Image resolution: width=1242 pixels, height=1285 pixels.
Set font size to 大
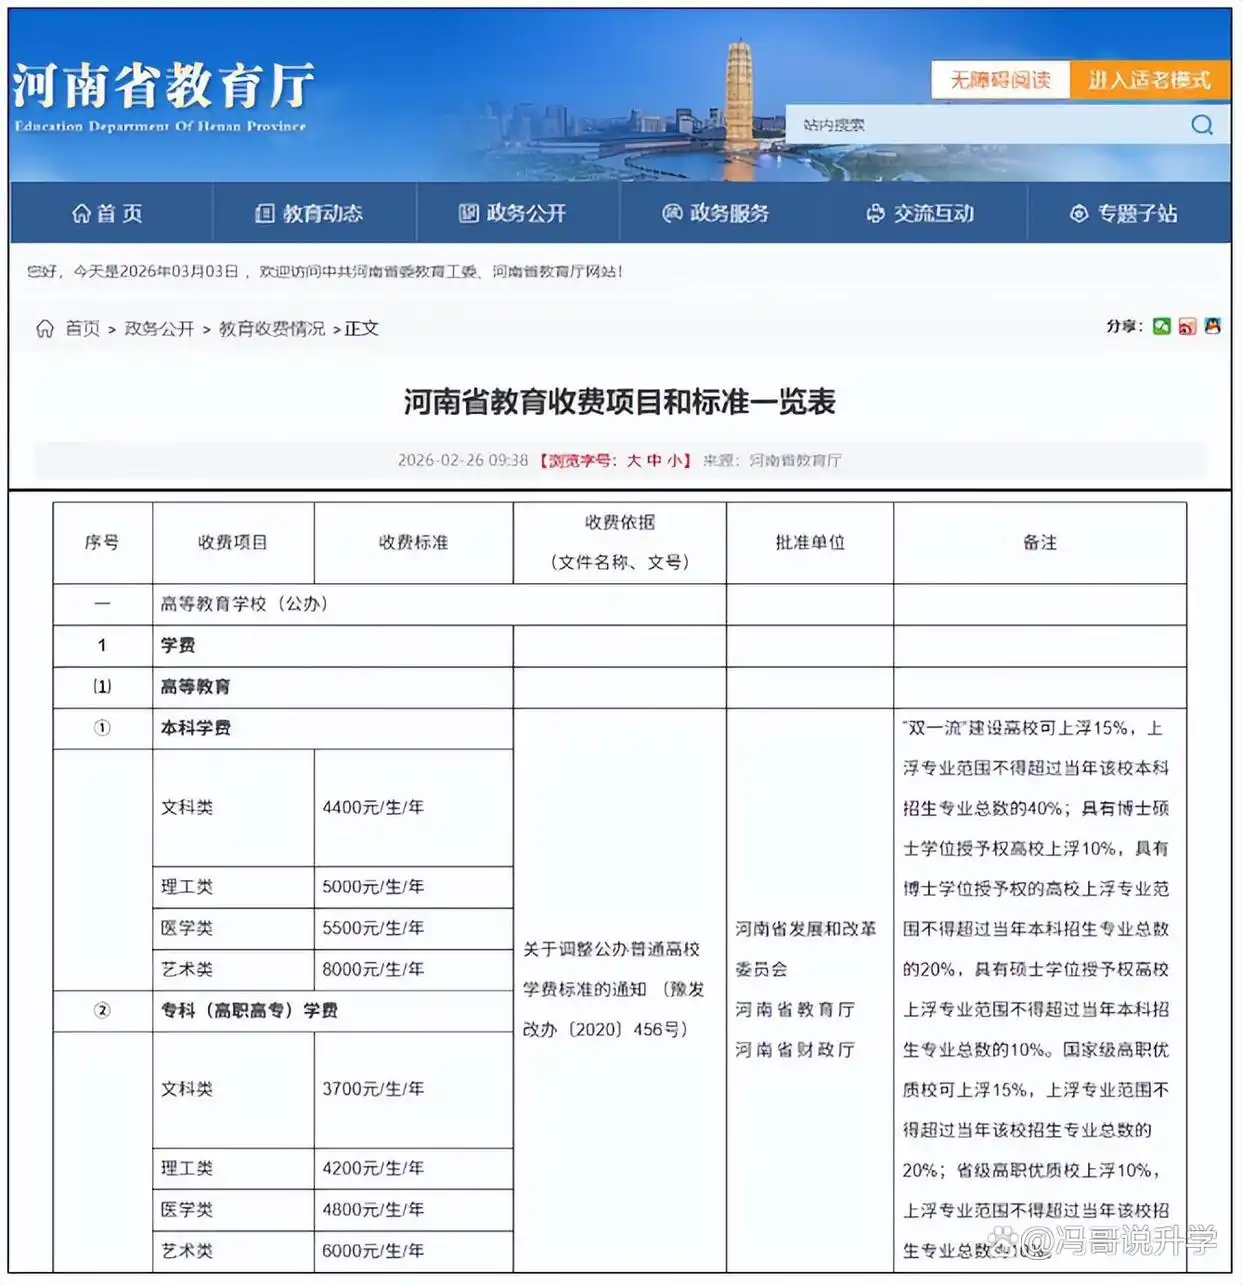coord(637,461)
